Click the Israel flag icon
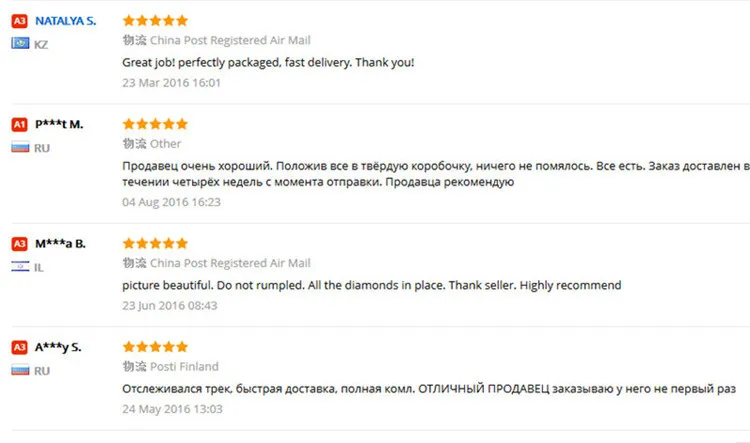This screenshot has height=443, width=750. (x=20, y=266)
